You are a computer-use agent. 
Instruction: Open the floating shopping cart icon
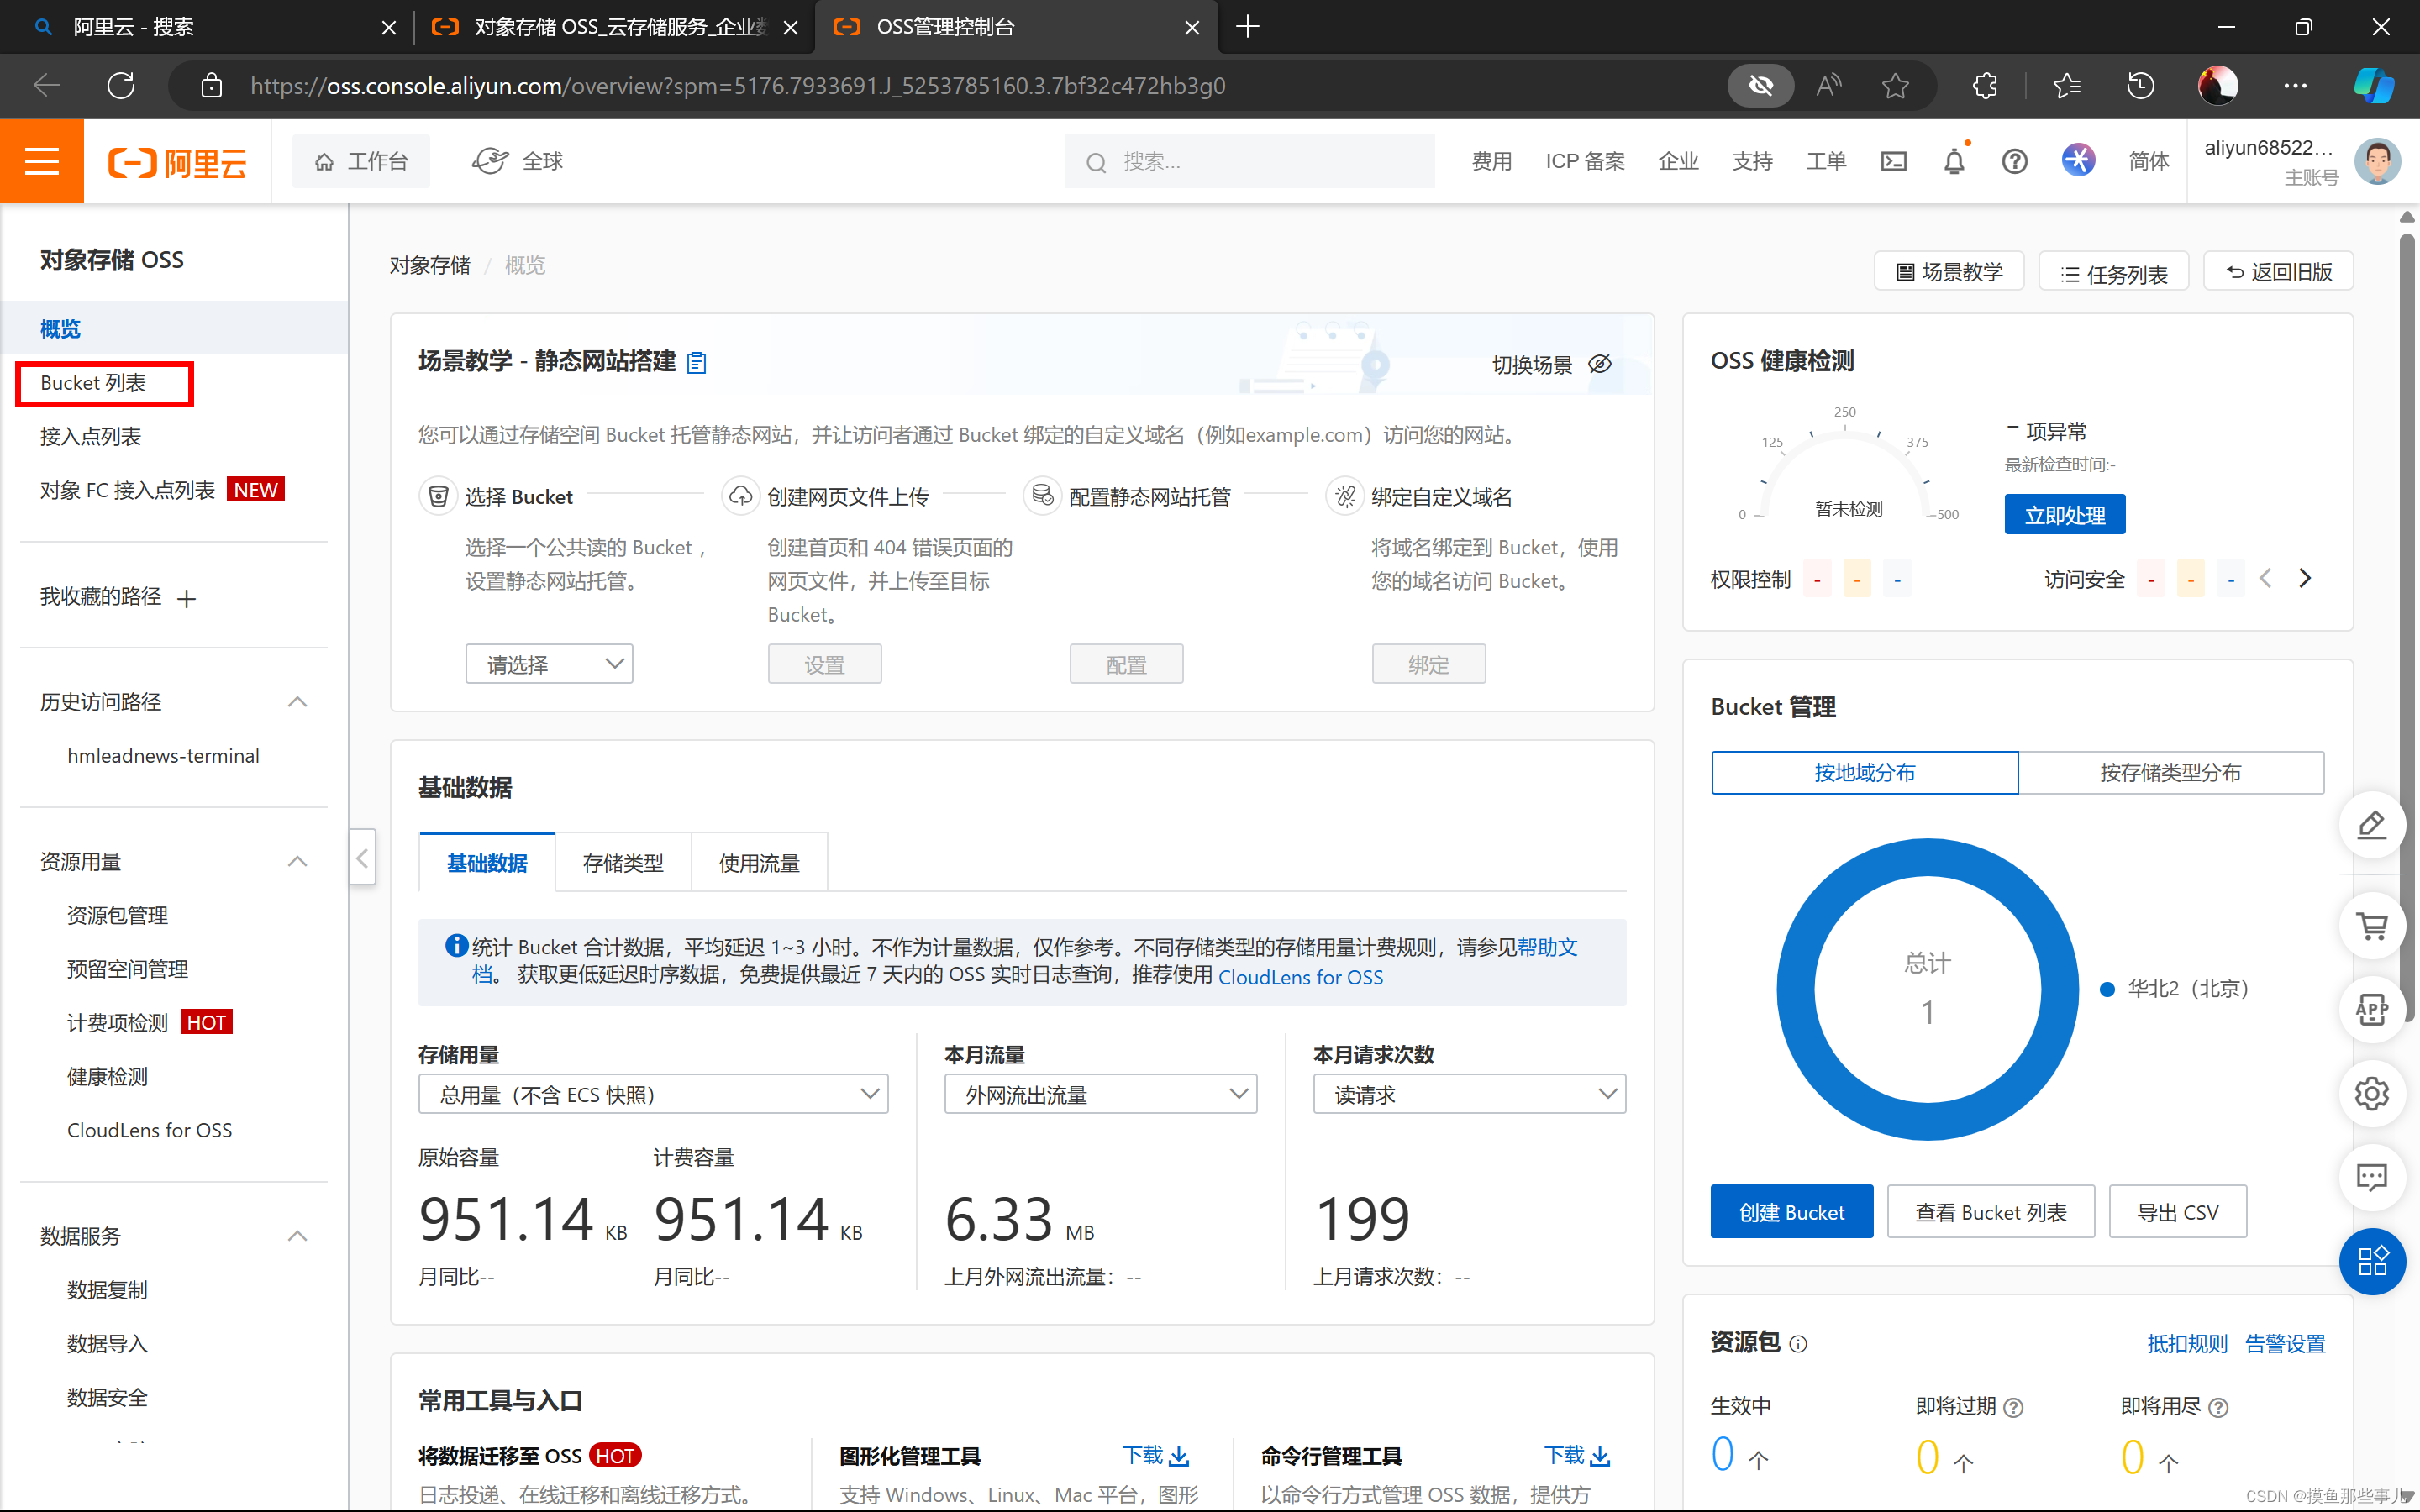coord(2372,926)
